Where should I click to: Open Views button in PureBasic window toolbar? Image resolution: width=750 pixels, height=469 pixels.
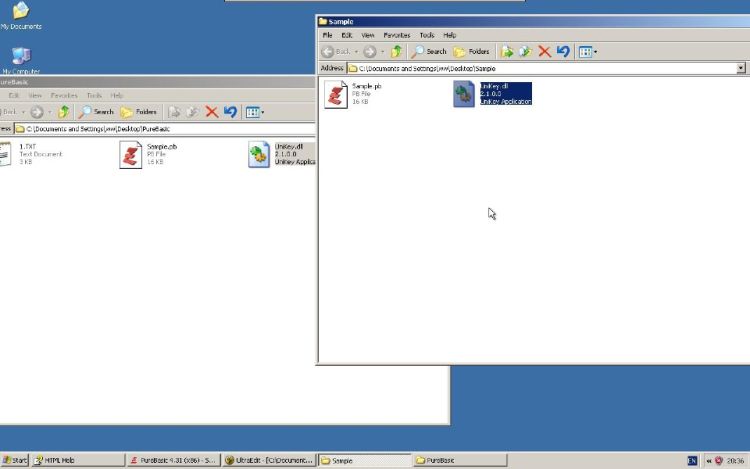coord(255,112)
